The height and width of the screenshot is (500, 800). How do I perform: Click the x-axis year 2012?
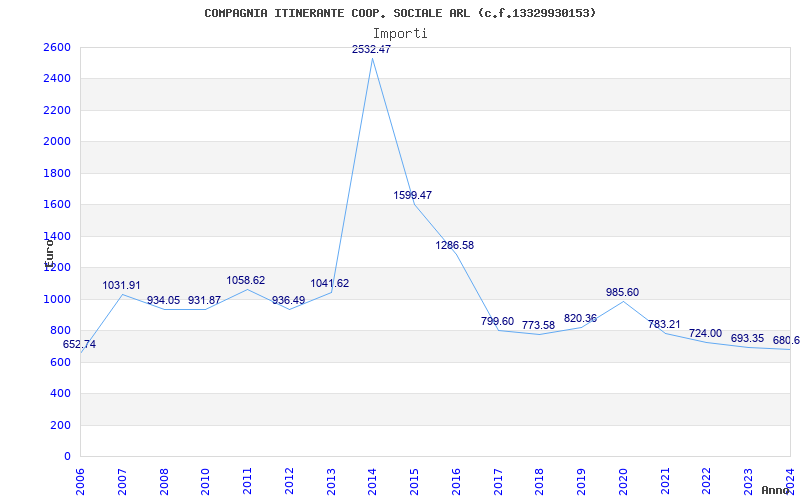tap(289, 482)
